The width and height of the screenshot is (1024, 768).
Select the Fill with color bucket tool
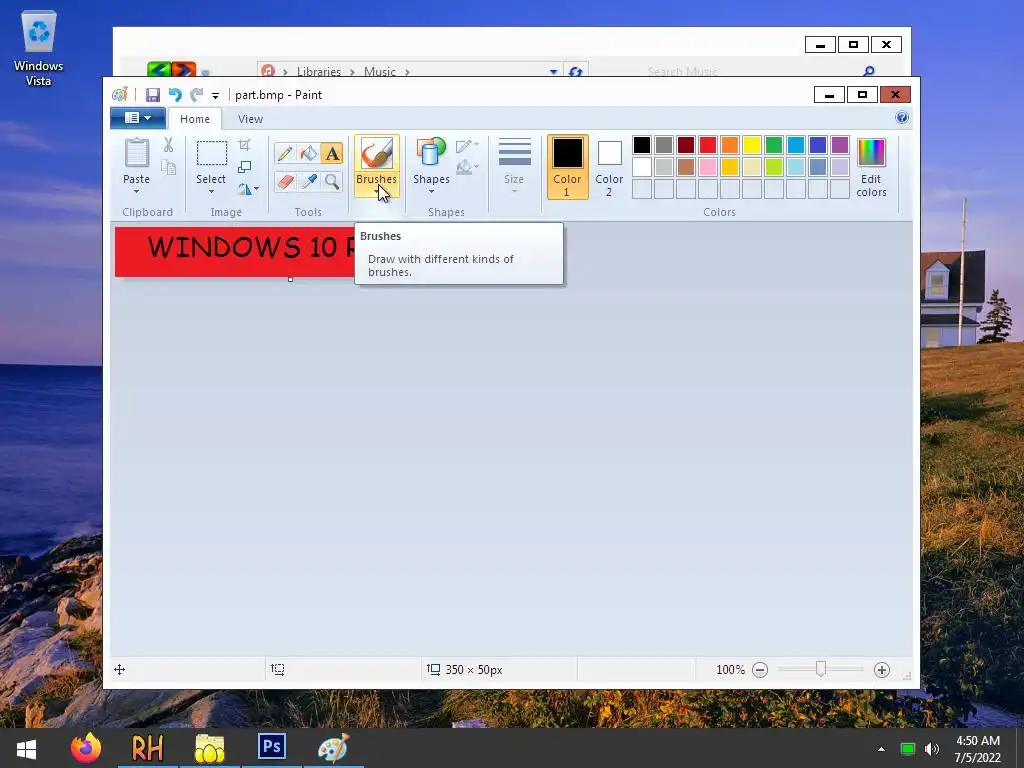tap(308, 153)
